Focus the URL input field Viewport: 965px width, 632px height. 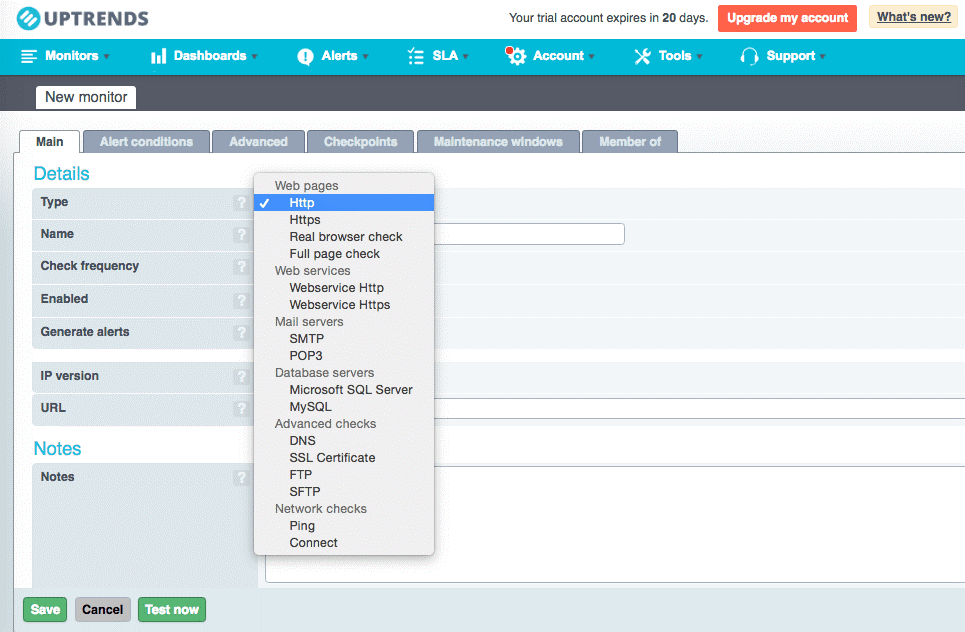[699, 409]
